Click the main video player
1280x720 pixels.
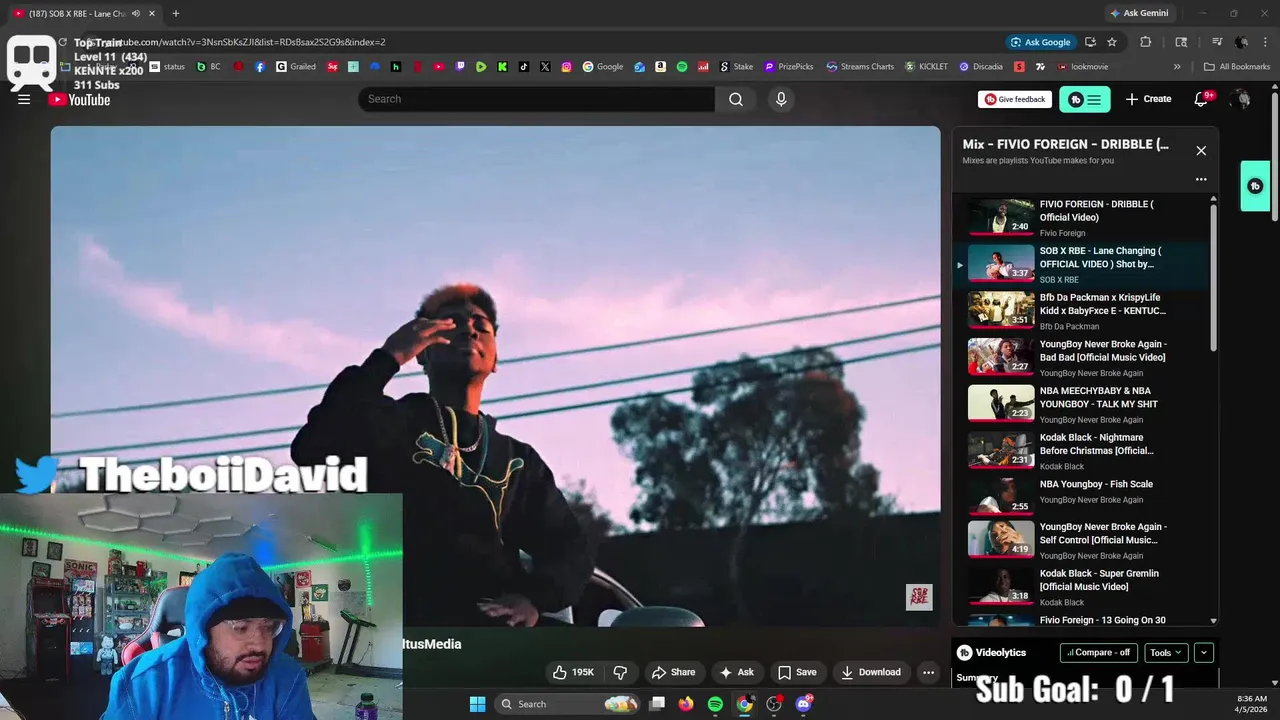pos(495,376)
